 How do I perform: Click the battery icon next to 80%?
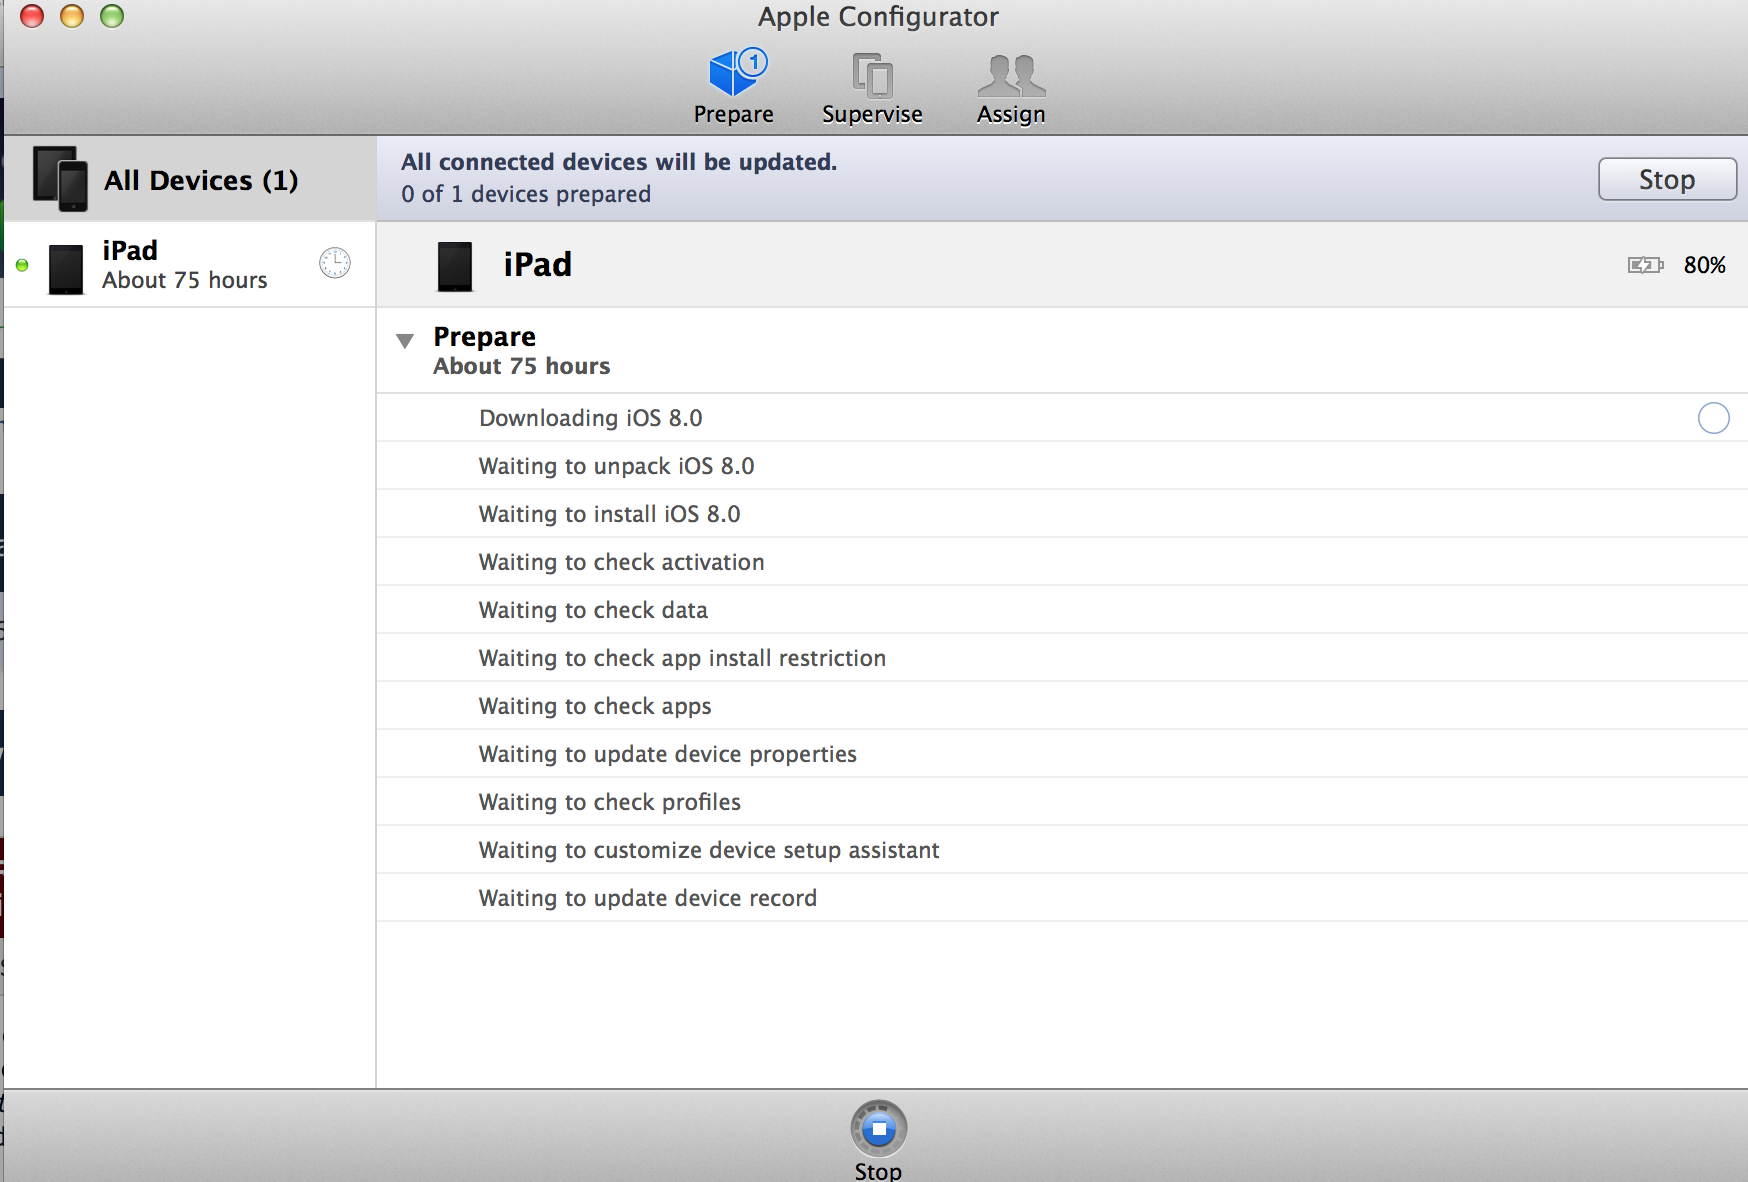pyautogui.click(x=1646, y=265)
